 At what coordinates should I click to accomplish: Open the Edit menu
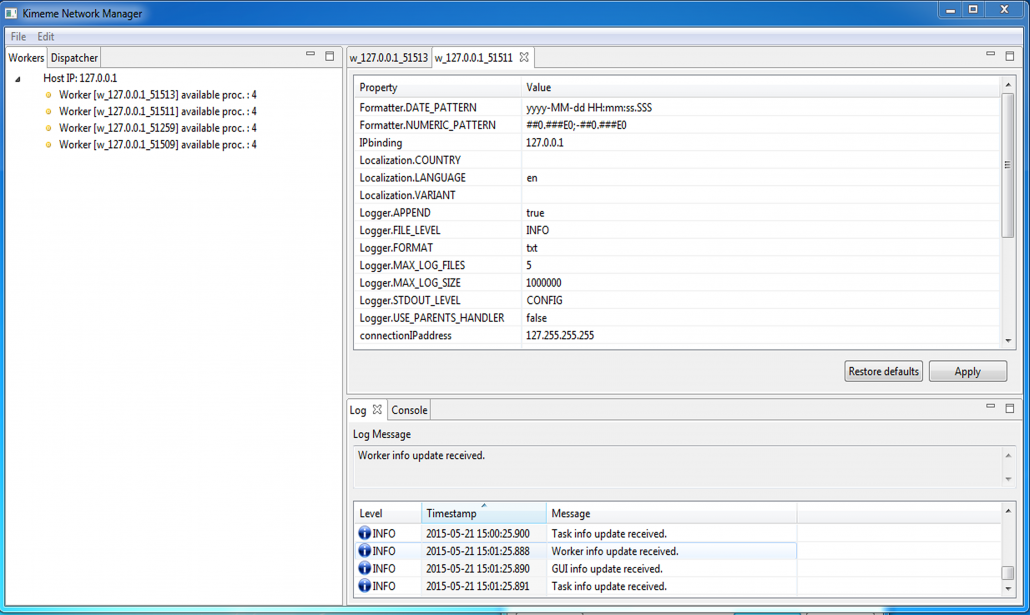(x=45, y=37)
